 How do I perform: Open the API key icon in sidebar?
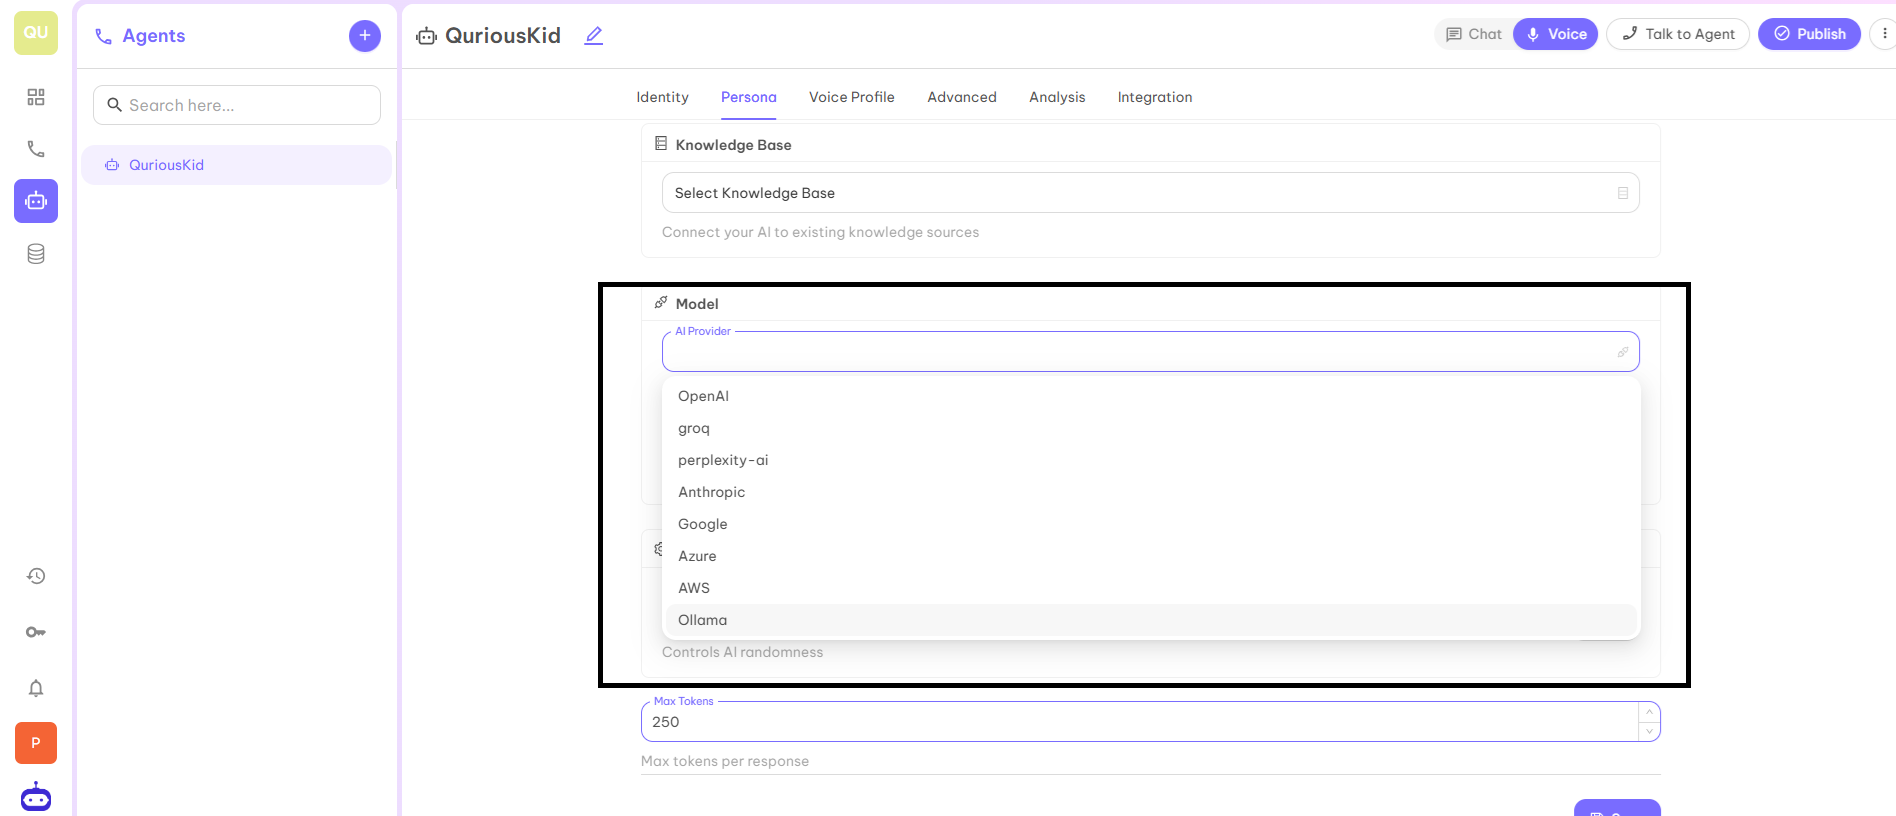click(36, 632)
